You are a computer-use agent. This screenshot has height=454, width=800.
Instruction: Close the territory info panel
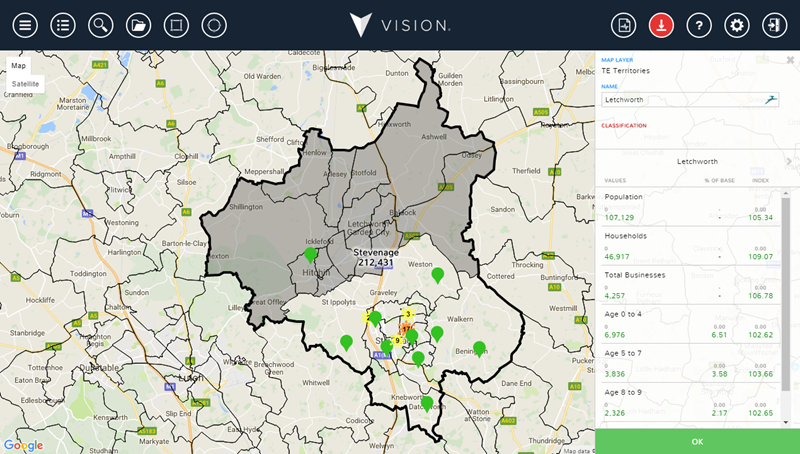(790, 60)
